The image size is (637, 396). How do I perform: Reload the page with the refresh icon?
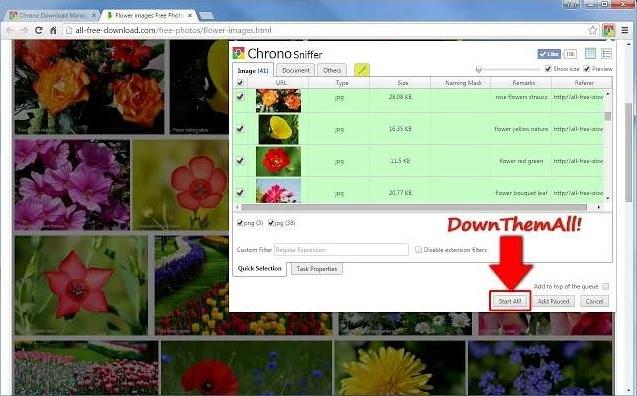point(39,30)
